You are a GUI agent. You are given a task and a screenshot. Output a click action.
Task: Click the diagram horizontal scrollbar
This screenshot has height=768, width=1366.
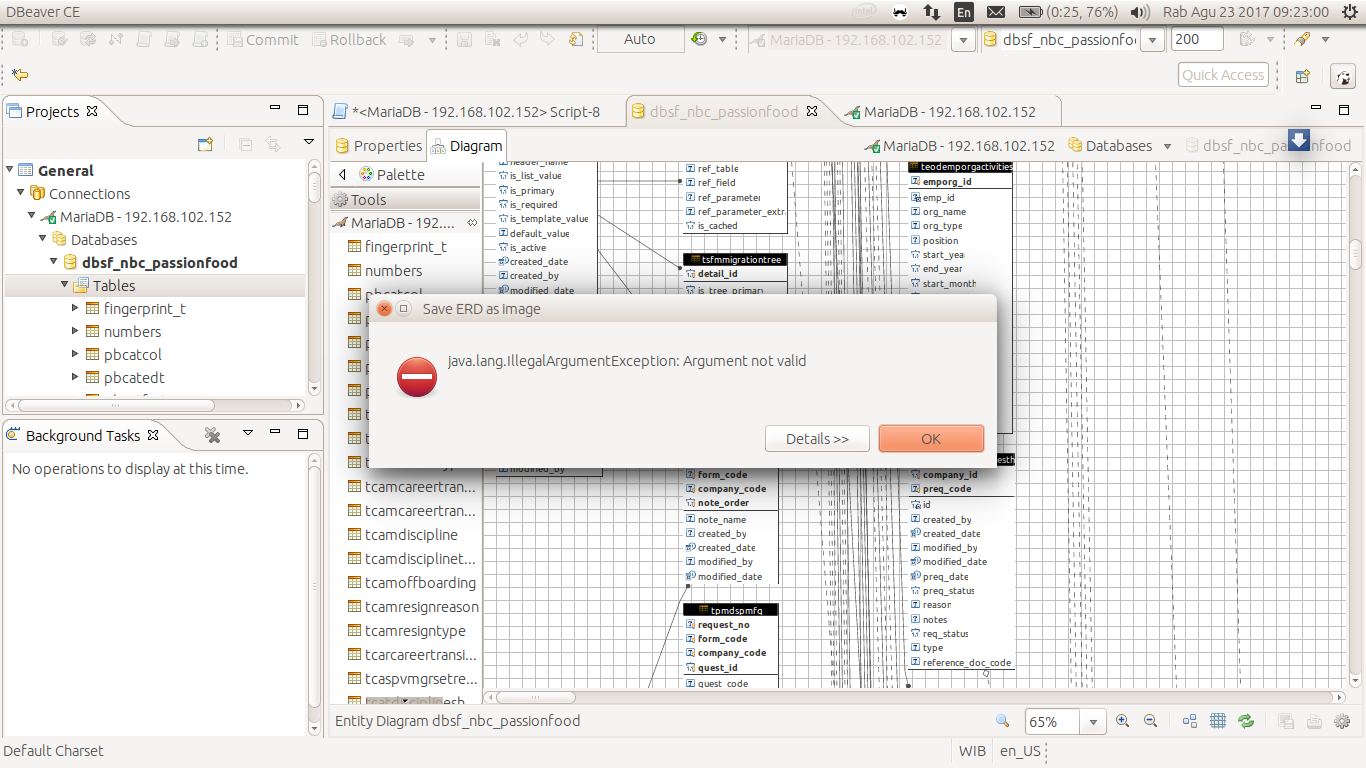(915, 697)
